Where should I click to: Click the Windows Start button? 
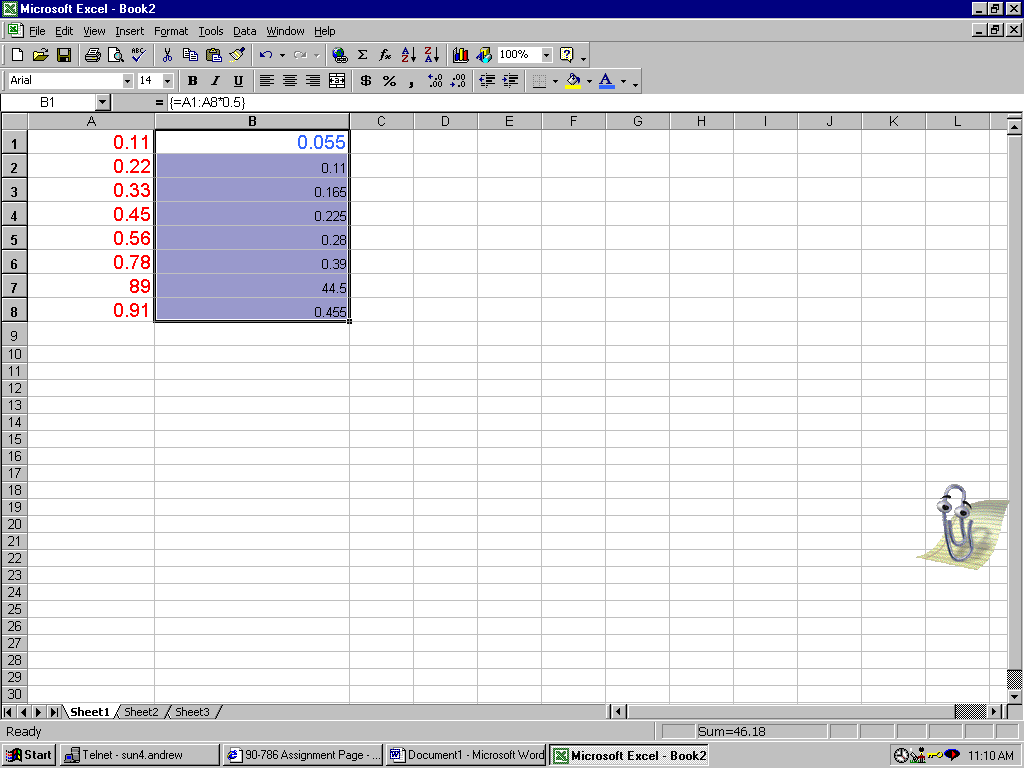tap(29, 756)
